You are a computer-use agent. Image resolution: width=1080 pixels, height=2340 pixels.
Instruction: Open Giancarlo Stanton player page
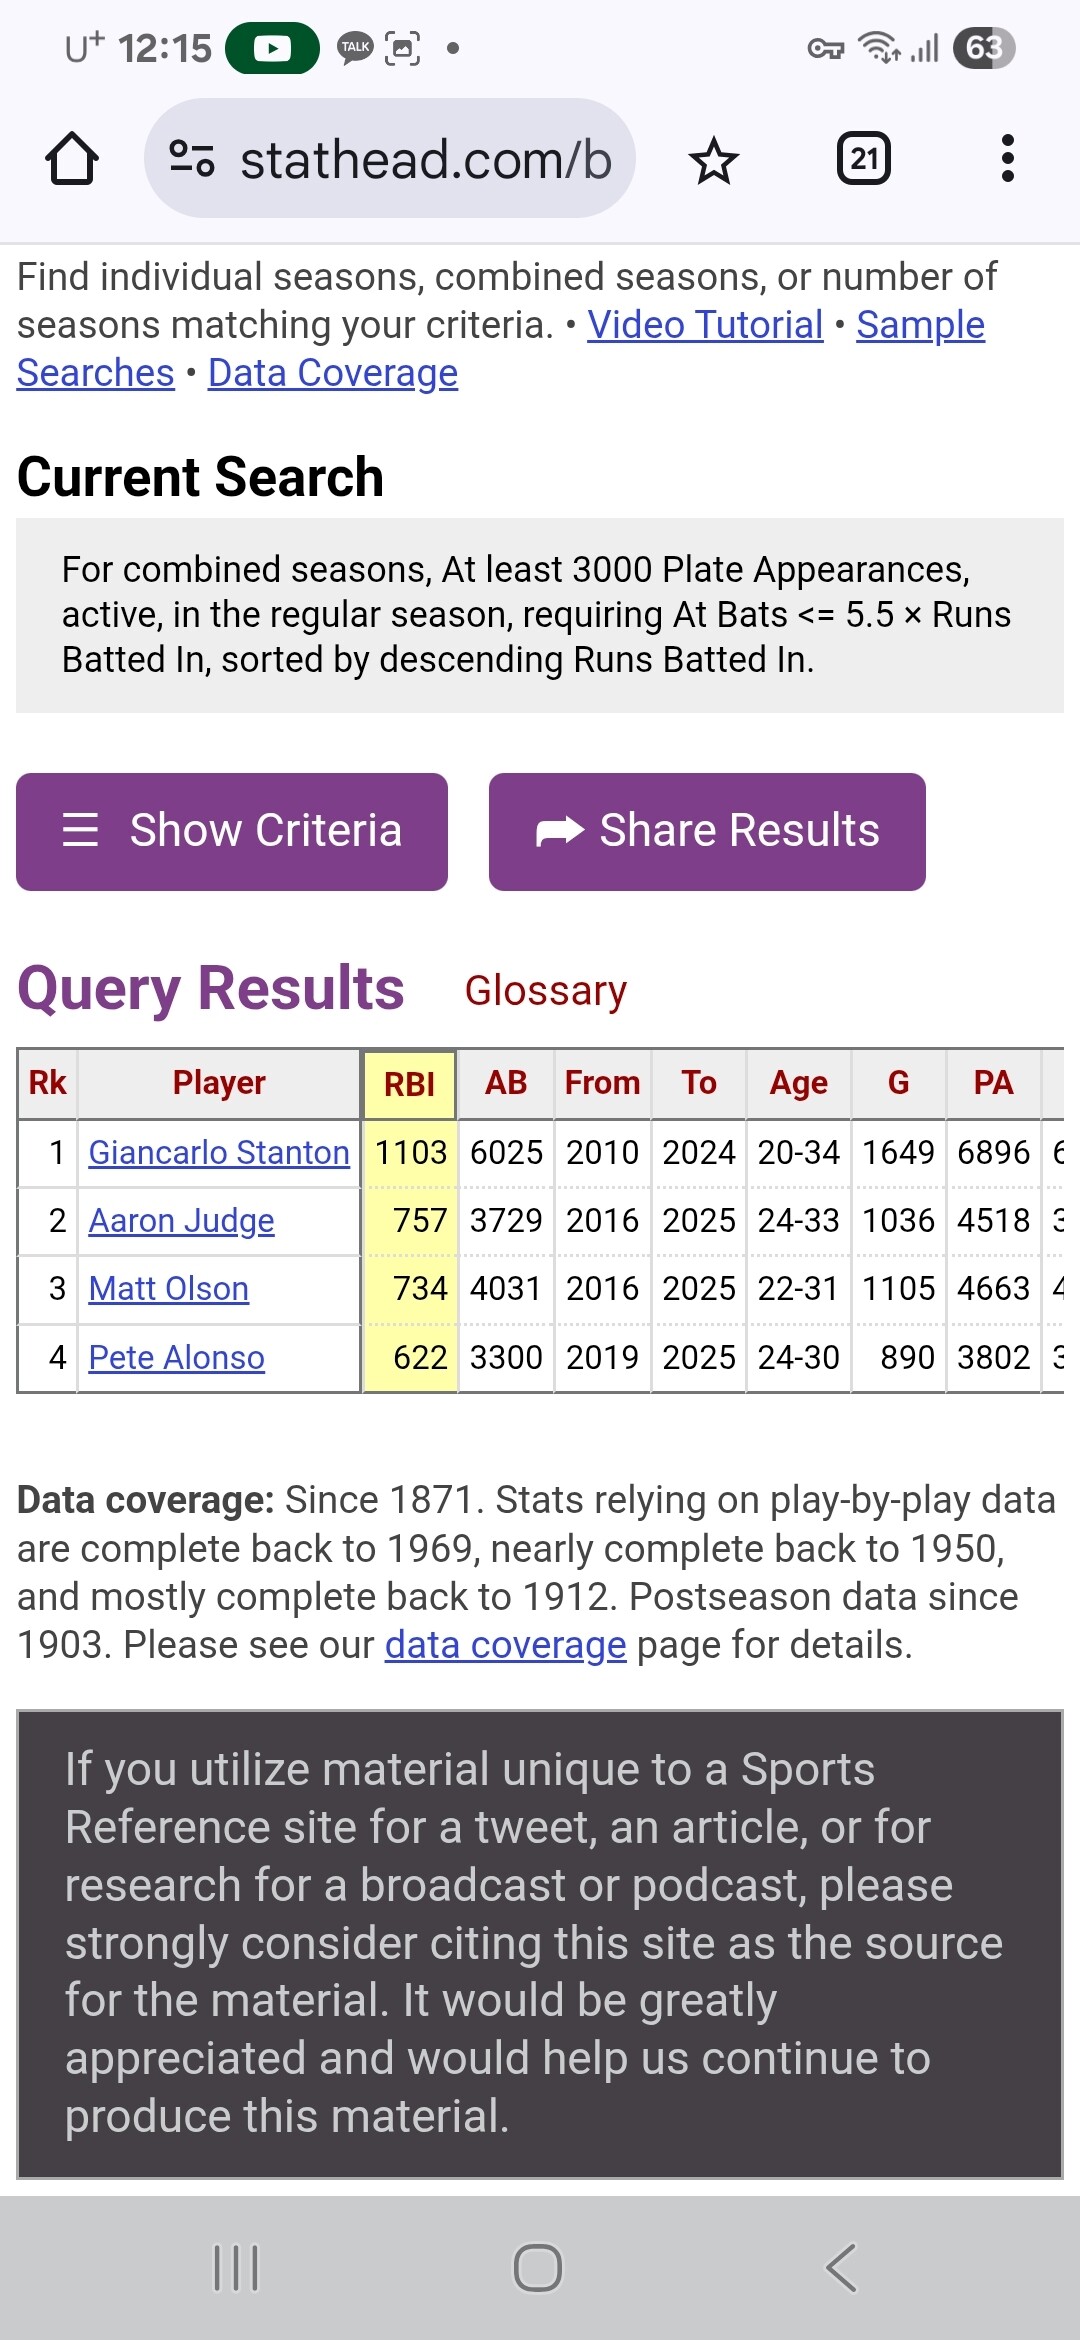tap(219, 1153)
